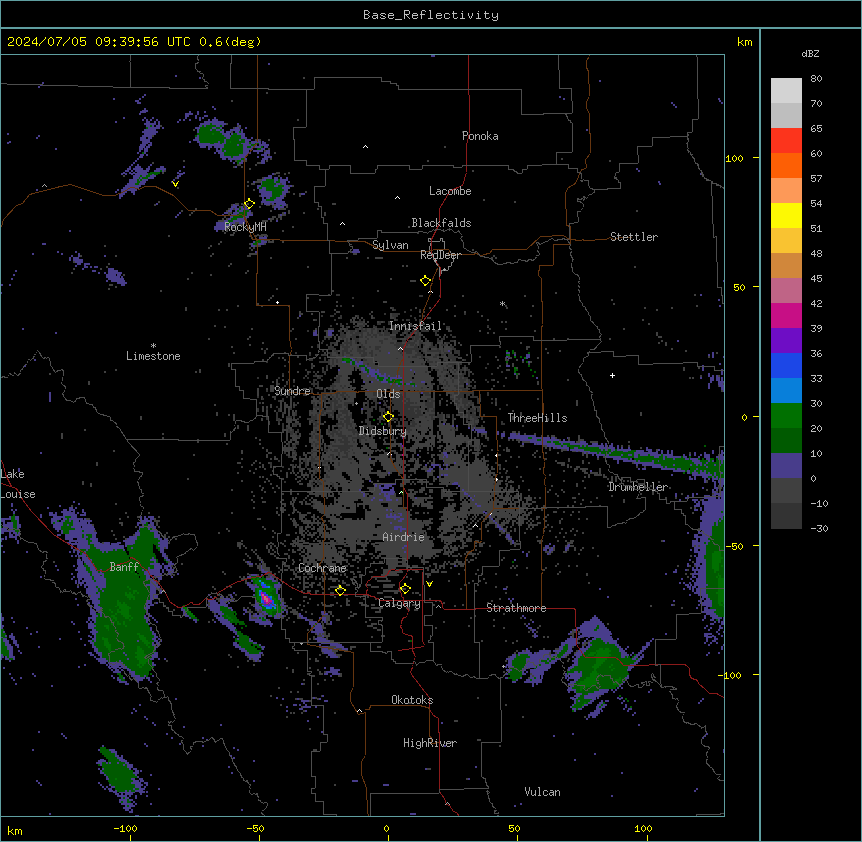This screenshot has height=842, width=862.
Task: Click the Lacombe town label
Action: click(450, 191)
